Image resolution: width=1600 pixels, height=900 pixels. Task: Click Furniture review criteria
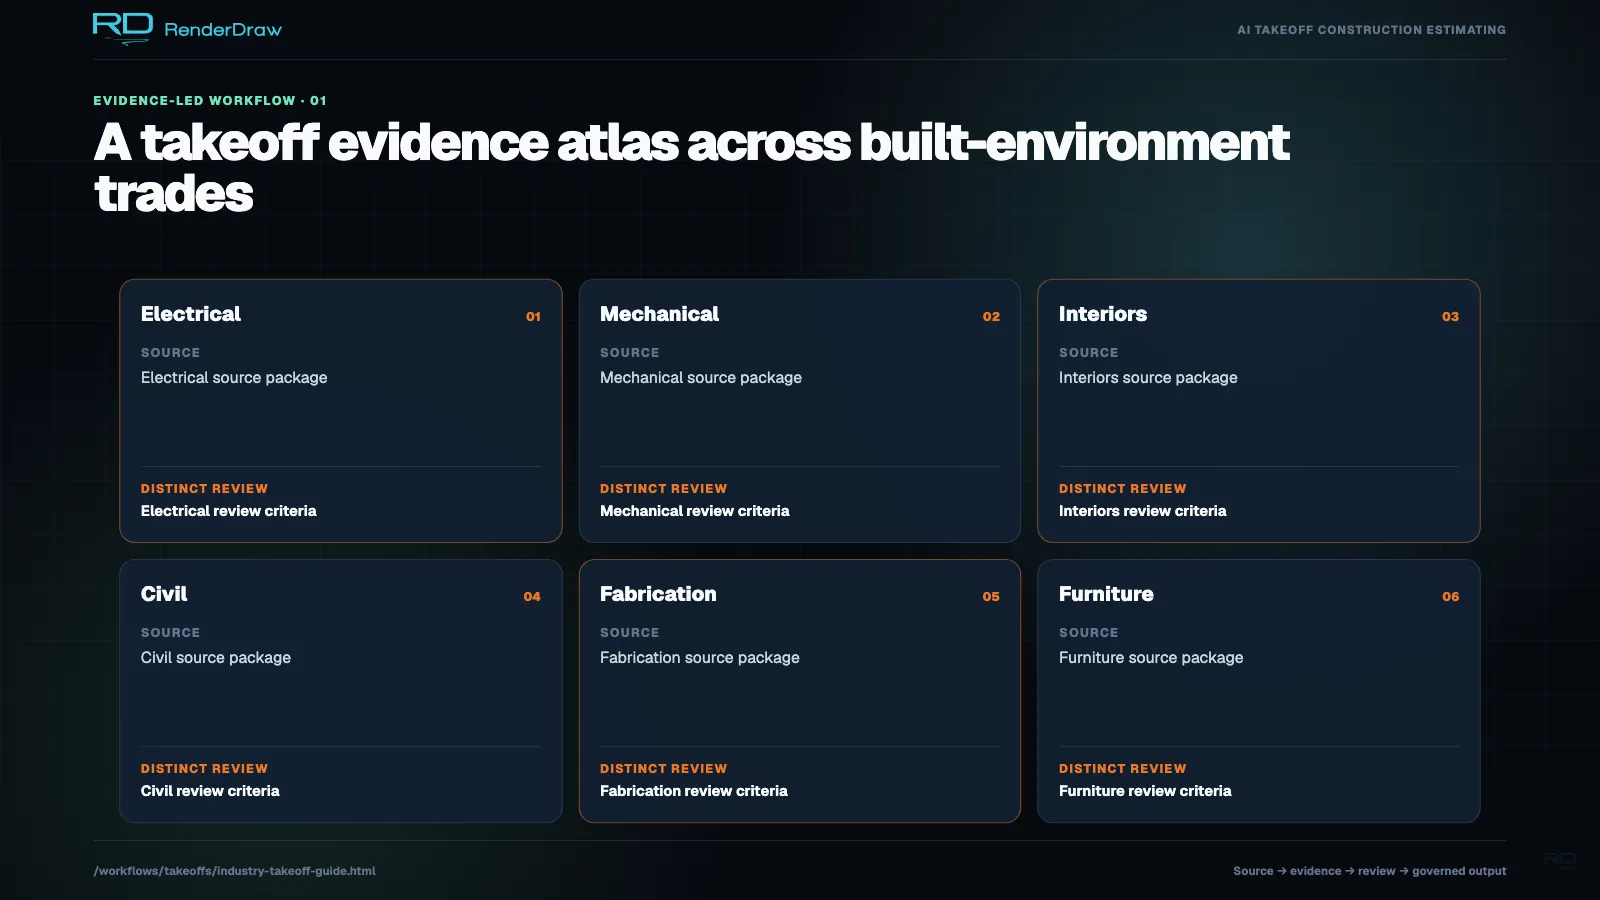[x=1145, y=791]
